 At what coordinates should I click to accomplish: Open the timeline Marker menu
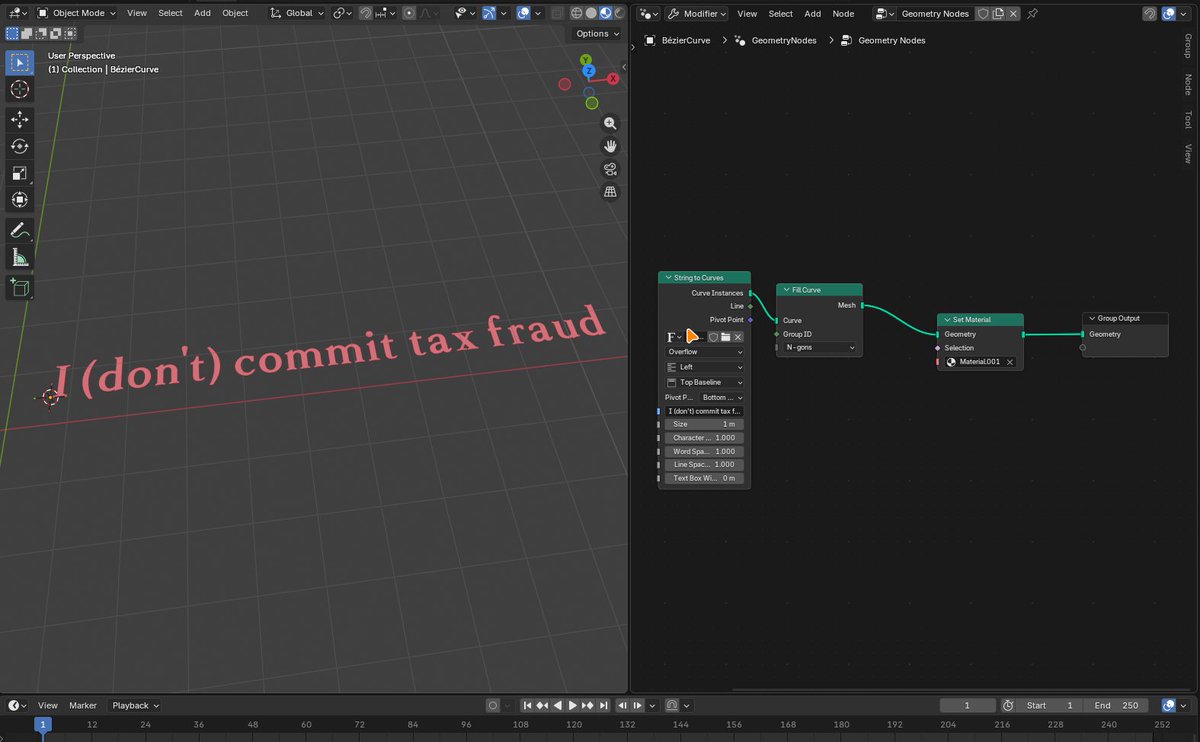(x=83, y=705)
